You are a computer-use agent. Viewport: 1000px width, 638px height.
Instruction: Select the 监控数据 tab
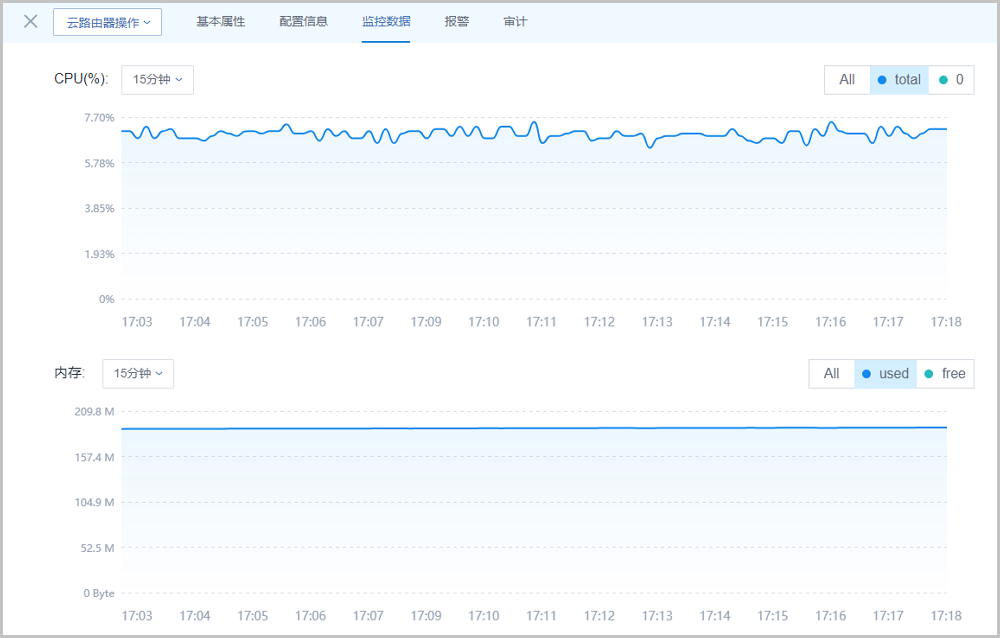386,21
